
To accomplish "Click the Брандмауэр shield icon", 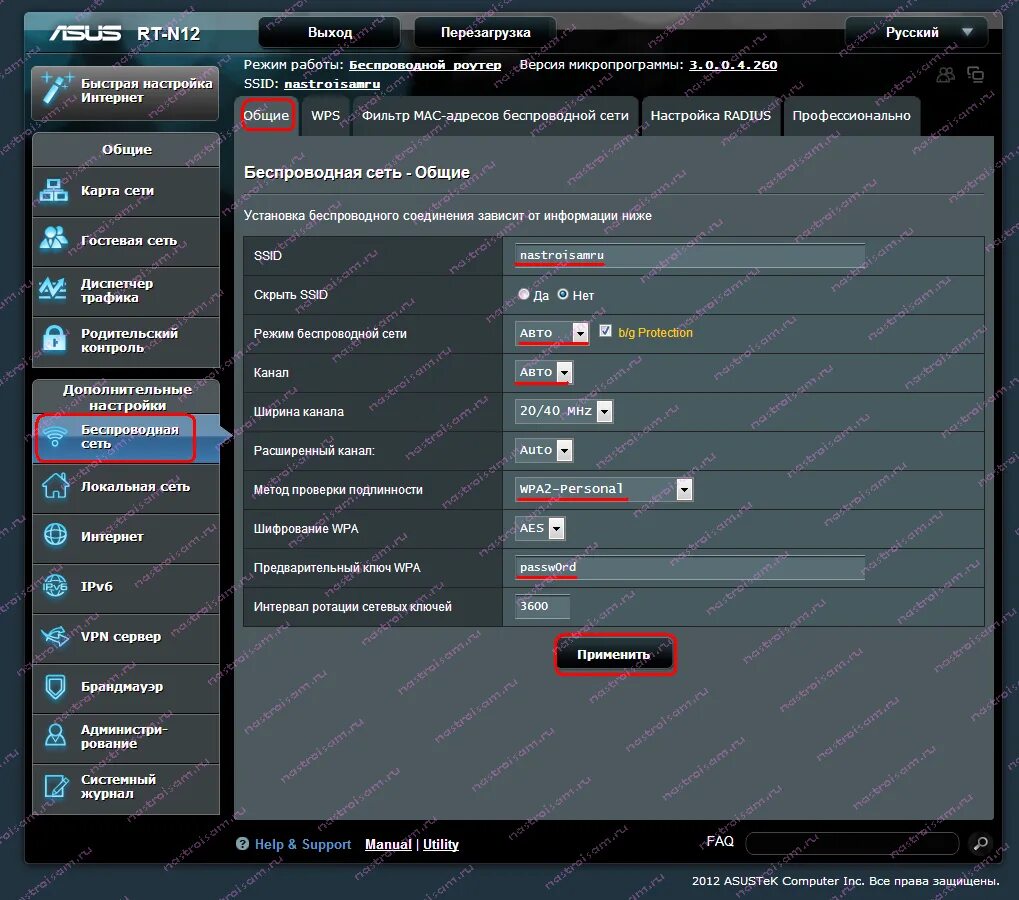I will coord(56,686).
